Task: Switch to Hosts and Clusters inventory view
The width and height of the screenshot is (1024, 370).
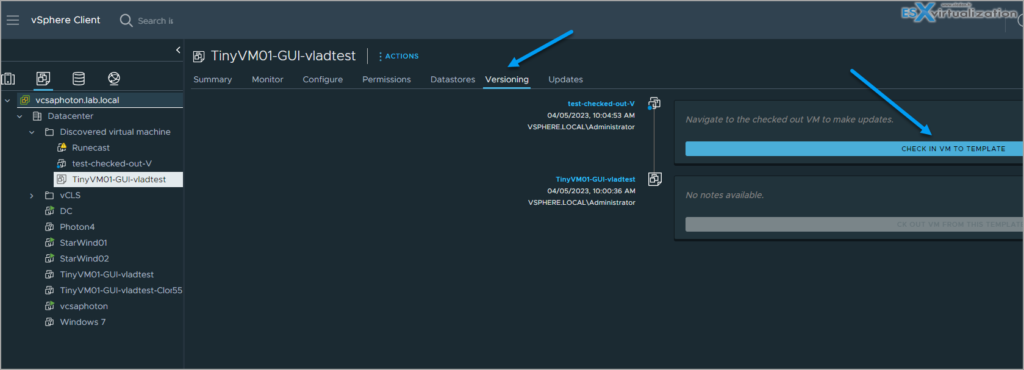Action: (x=8, y=79)
